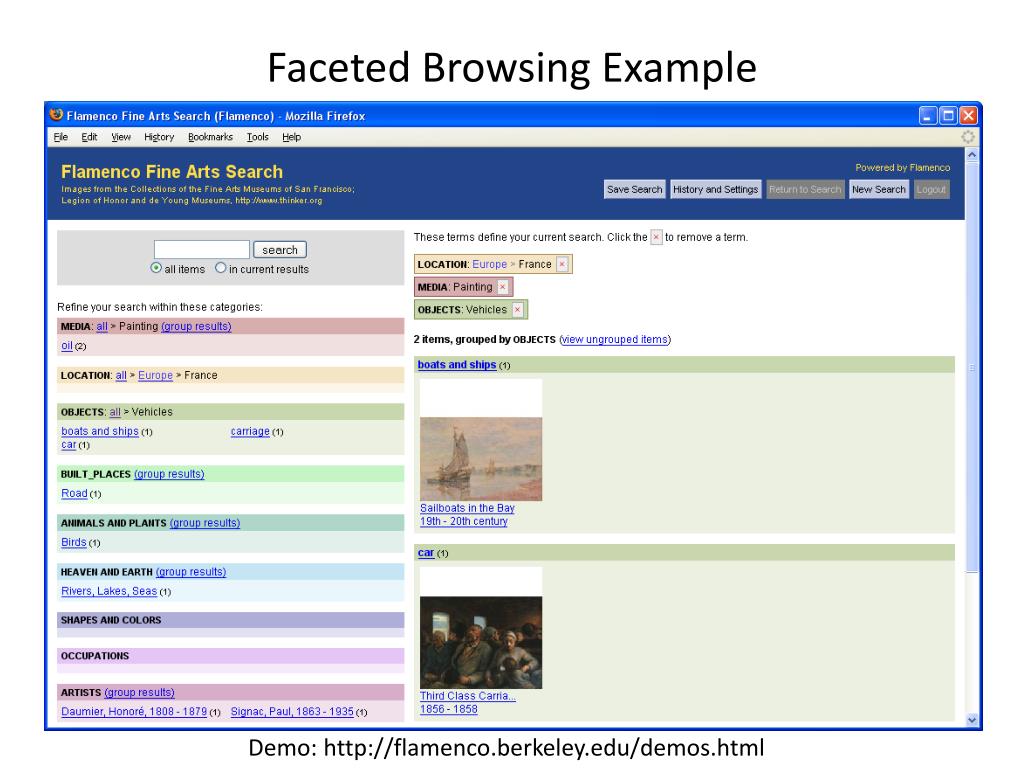Click MEDIA group results link
The width and height of the screenshot is (1024, 768).
click(x=196, y=327)
